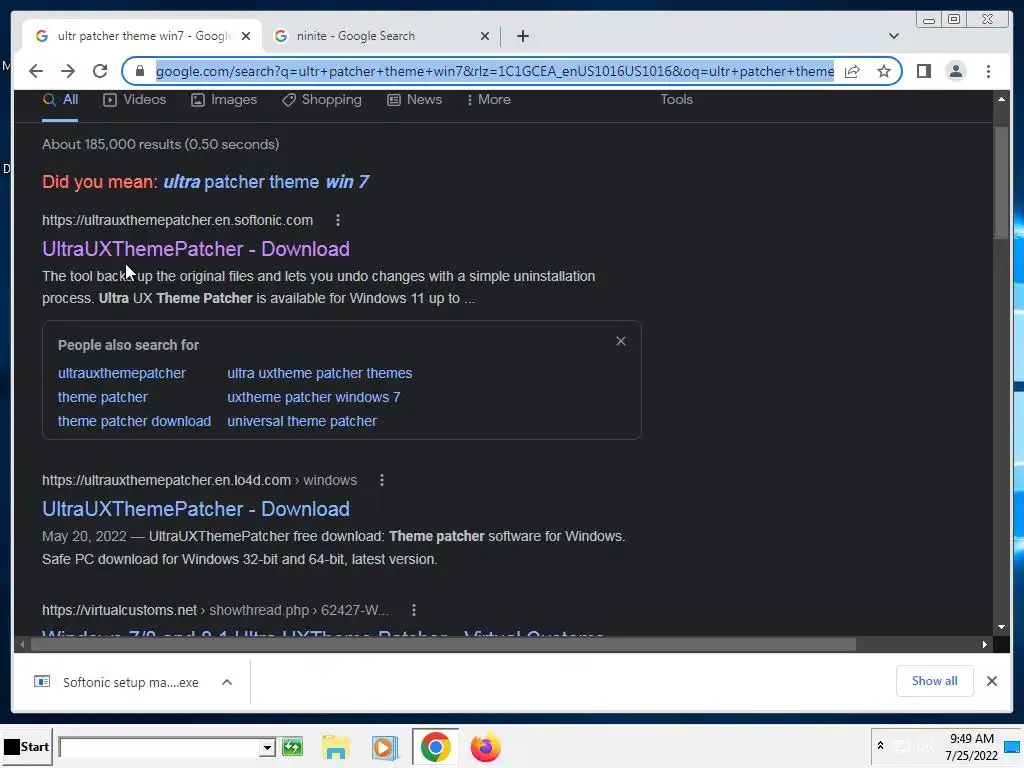Expand the Softonic download options chevron
Image resolution: width=1024 pixels, height=768 pixels.
pos(227,682)
